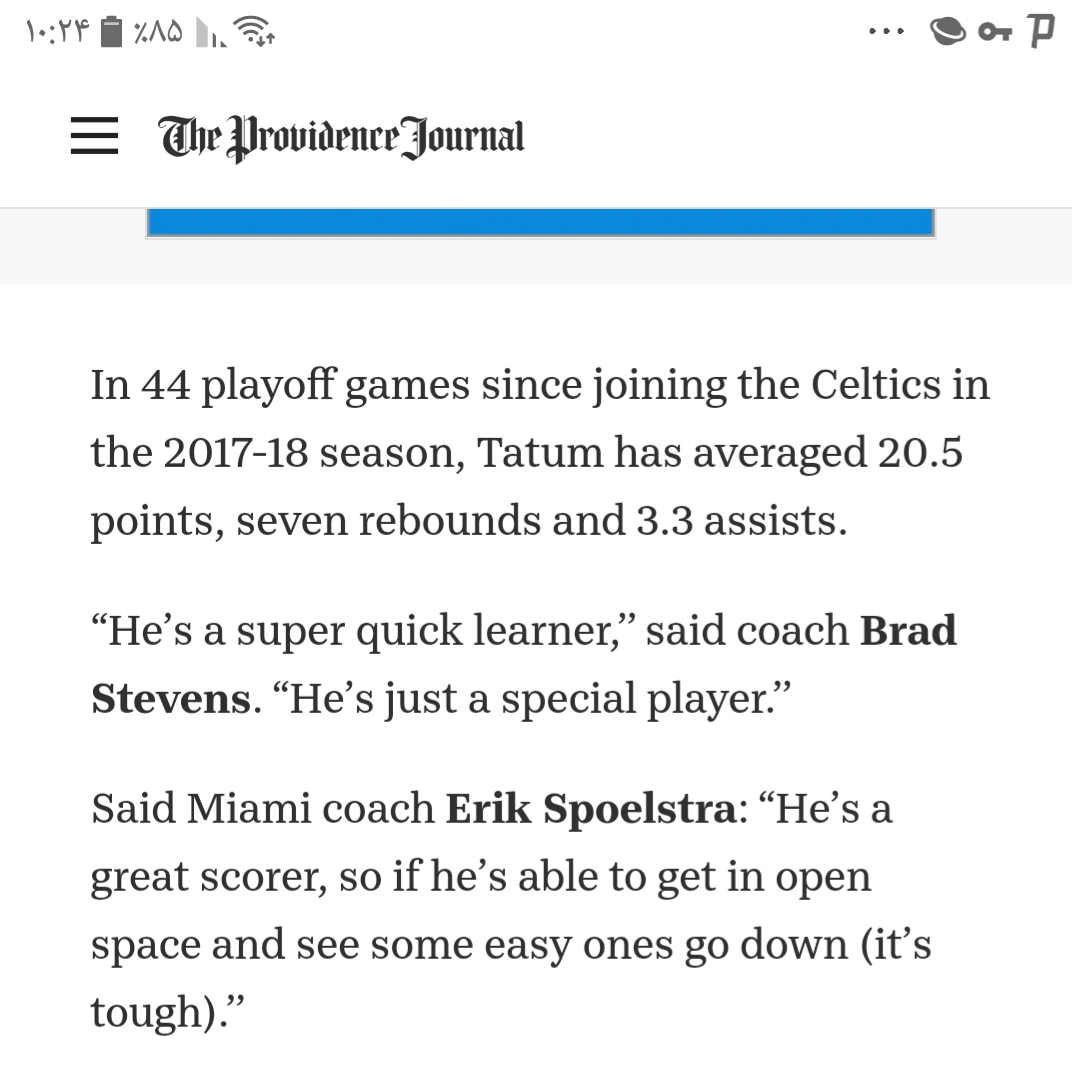
Task: Tap the status bar clock time
Action: click(57, 31)
